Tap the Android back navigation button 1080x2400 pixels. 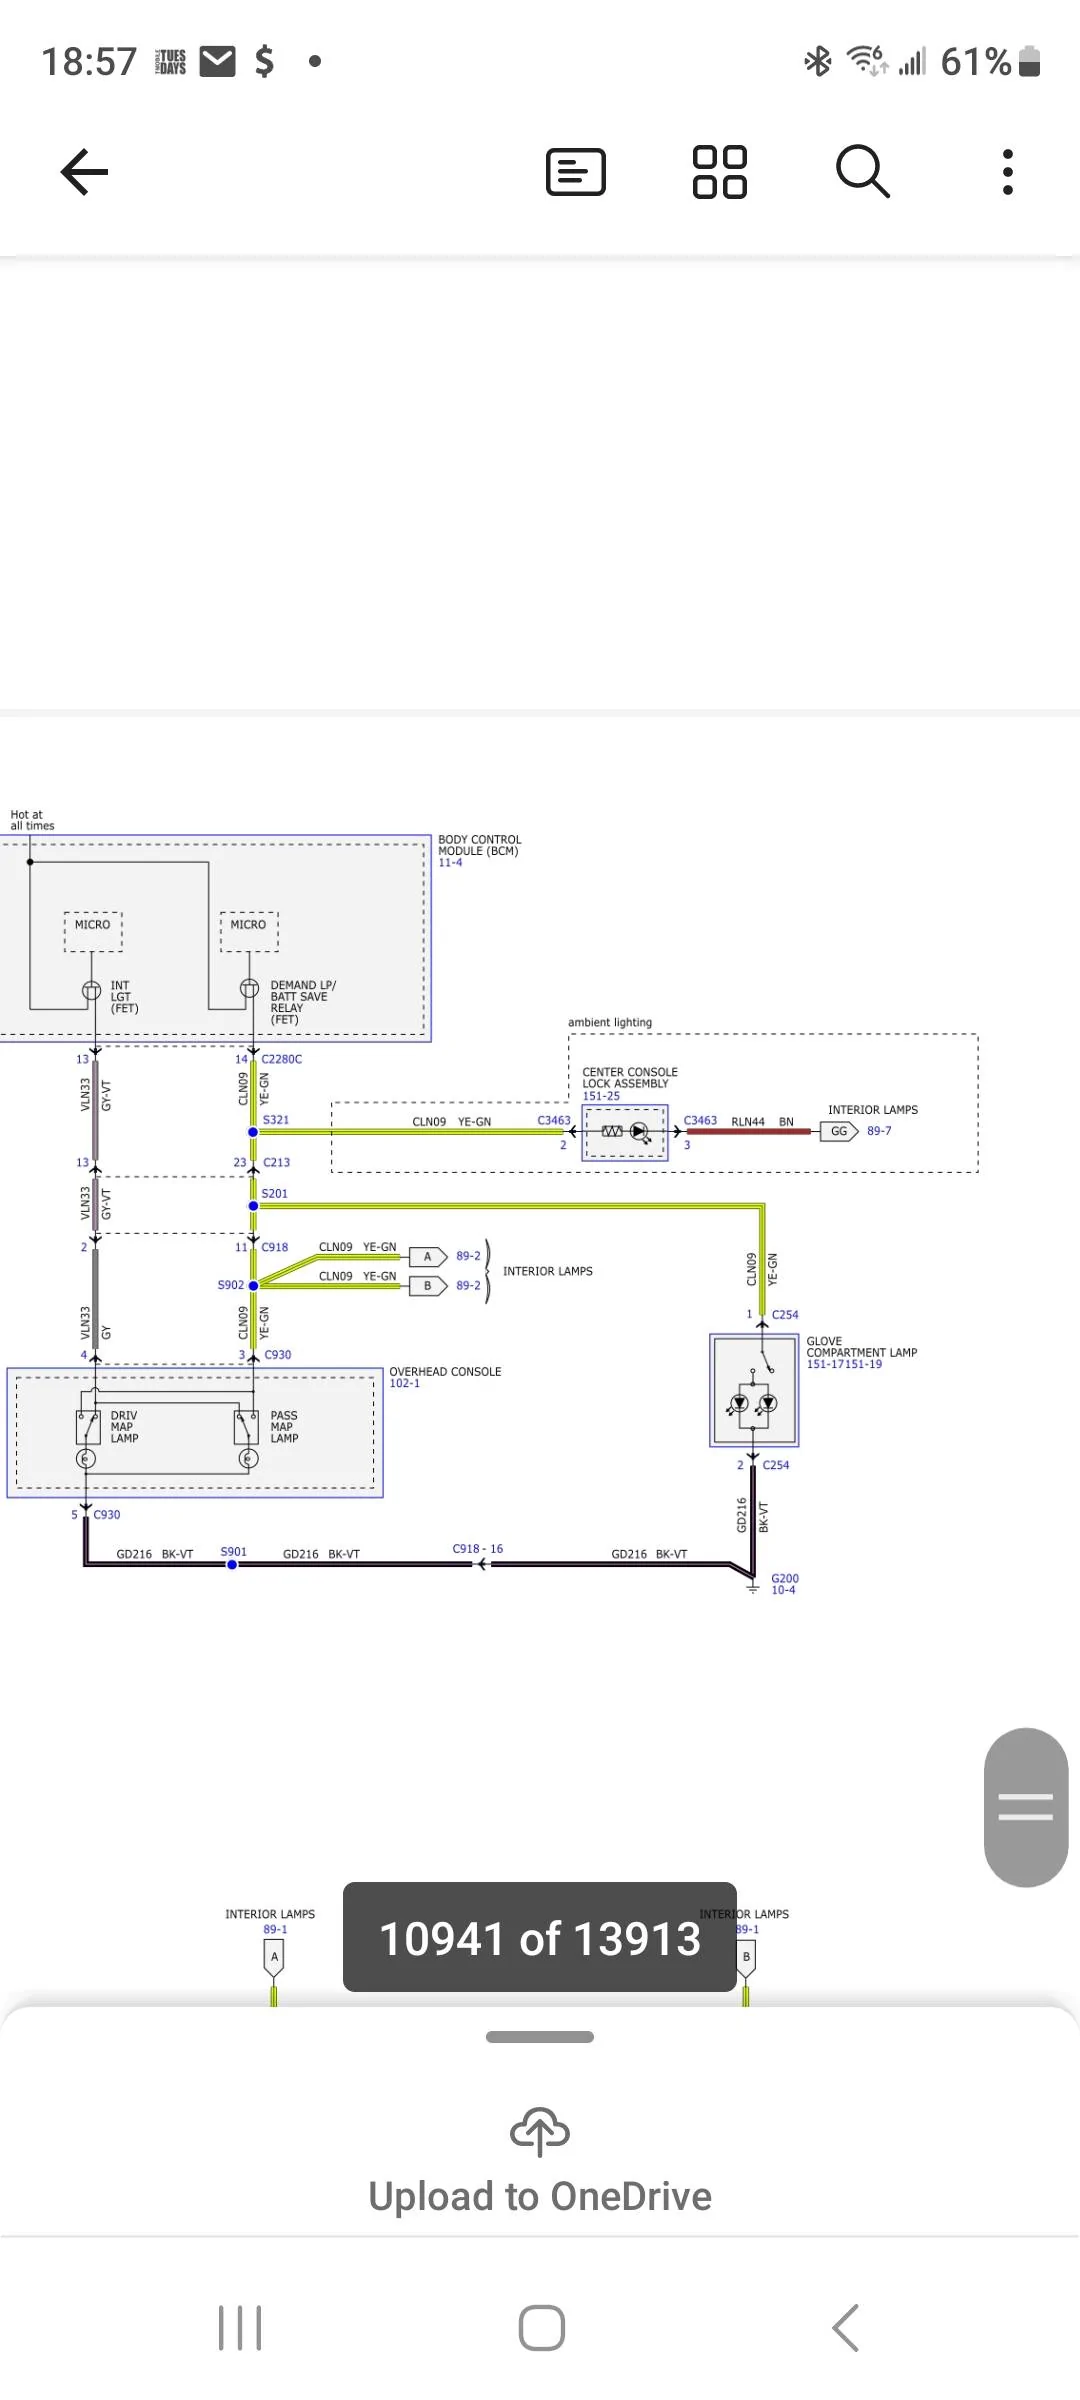click(x=845, y=2328)
